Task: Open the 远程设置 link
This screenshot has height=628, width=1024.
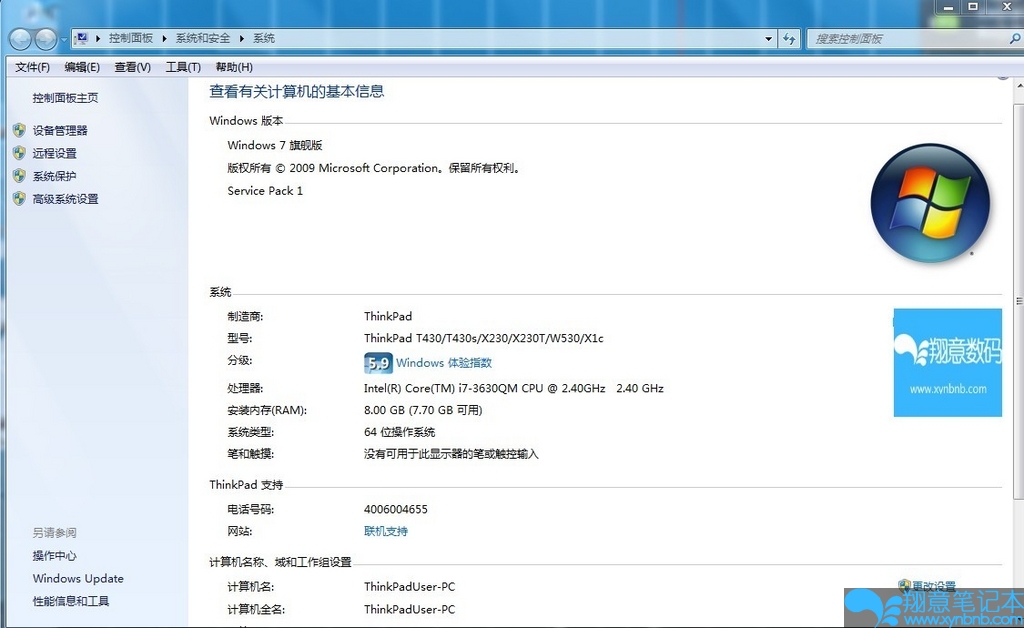Action: coord(55,153)
